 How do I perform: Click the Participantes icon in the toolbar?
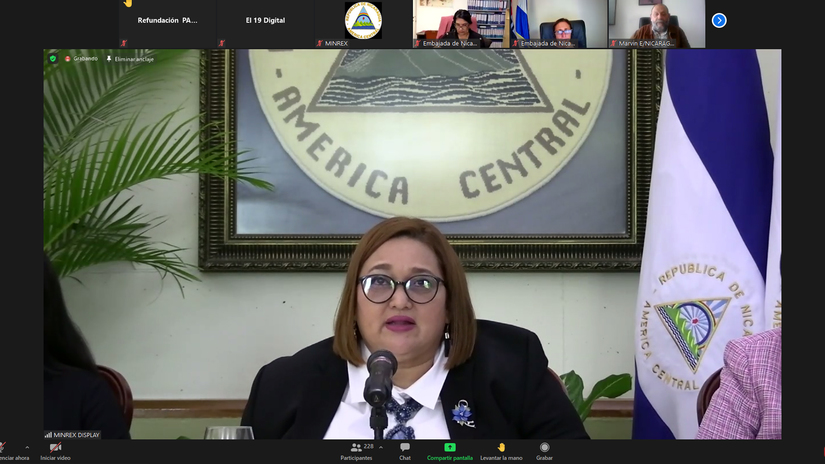356,448
